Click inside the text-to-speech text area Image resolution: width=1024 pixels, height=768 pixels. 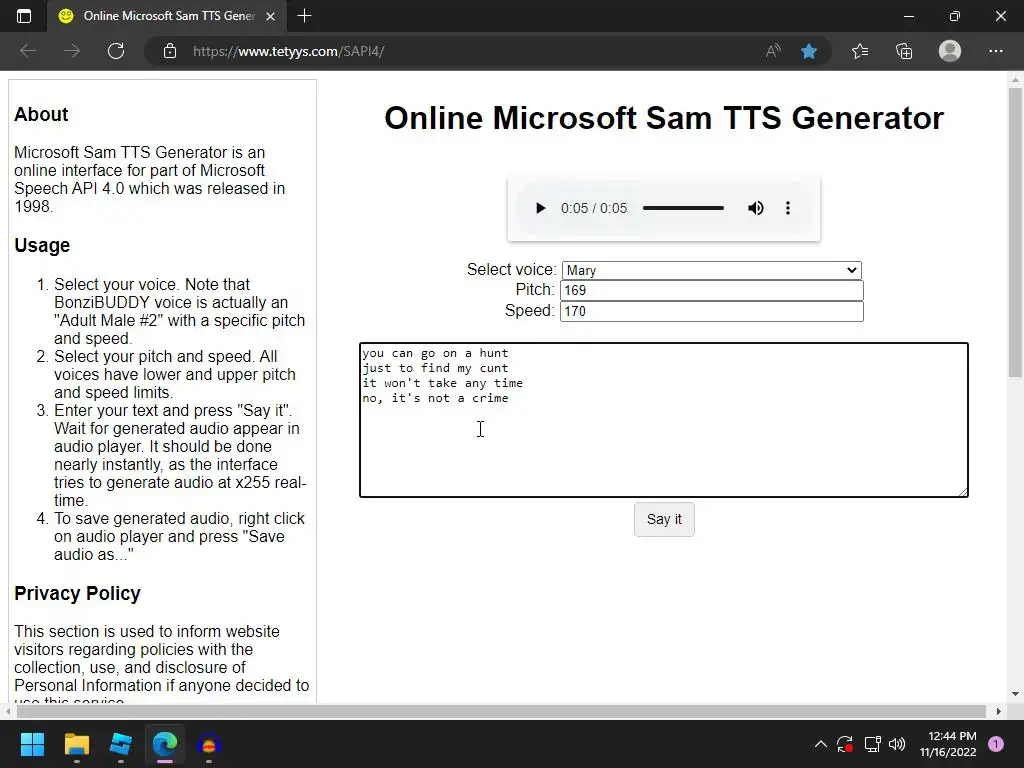[x=664, y=420]
